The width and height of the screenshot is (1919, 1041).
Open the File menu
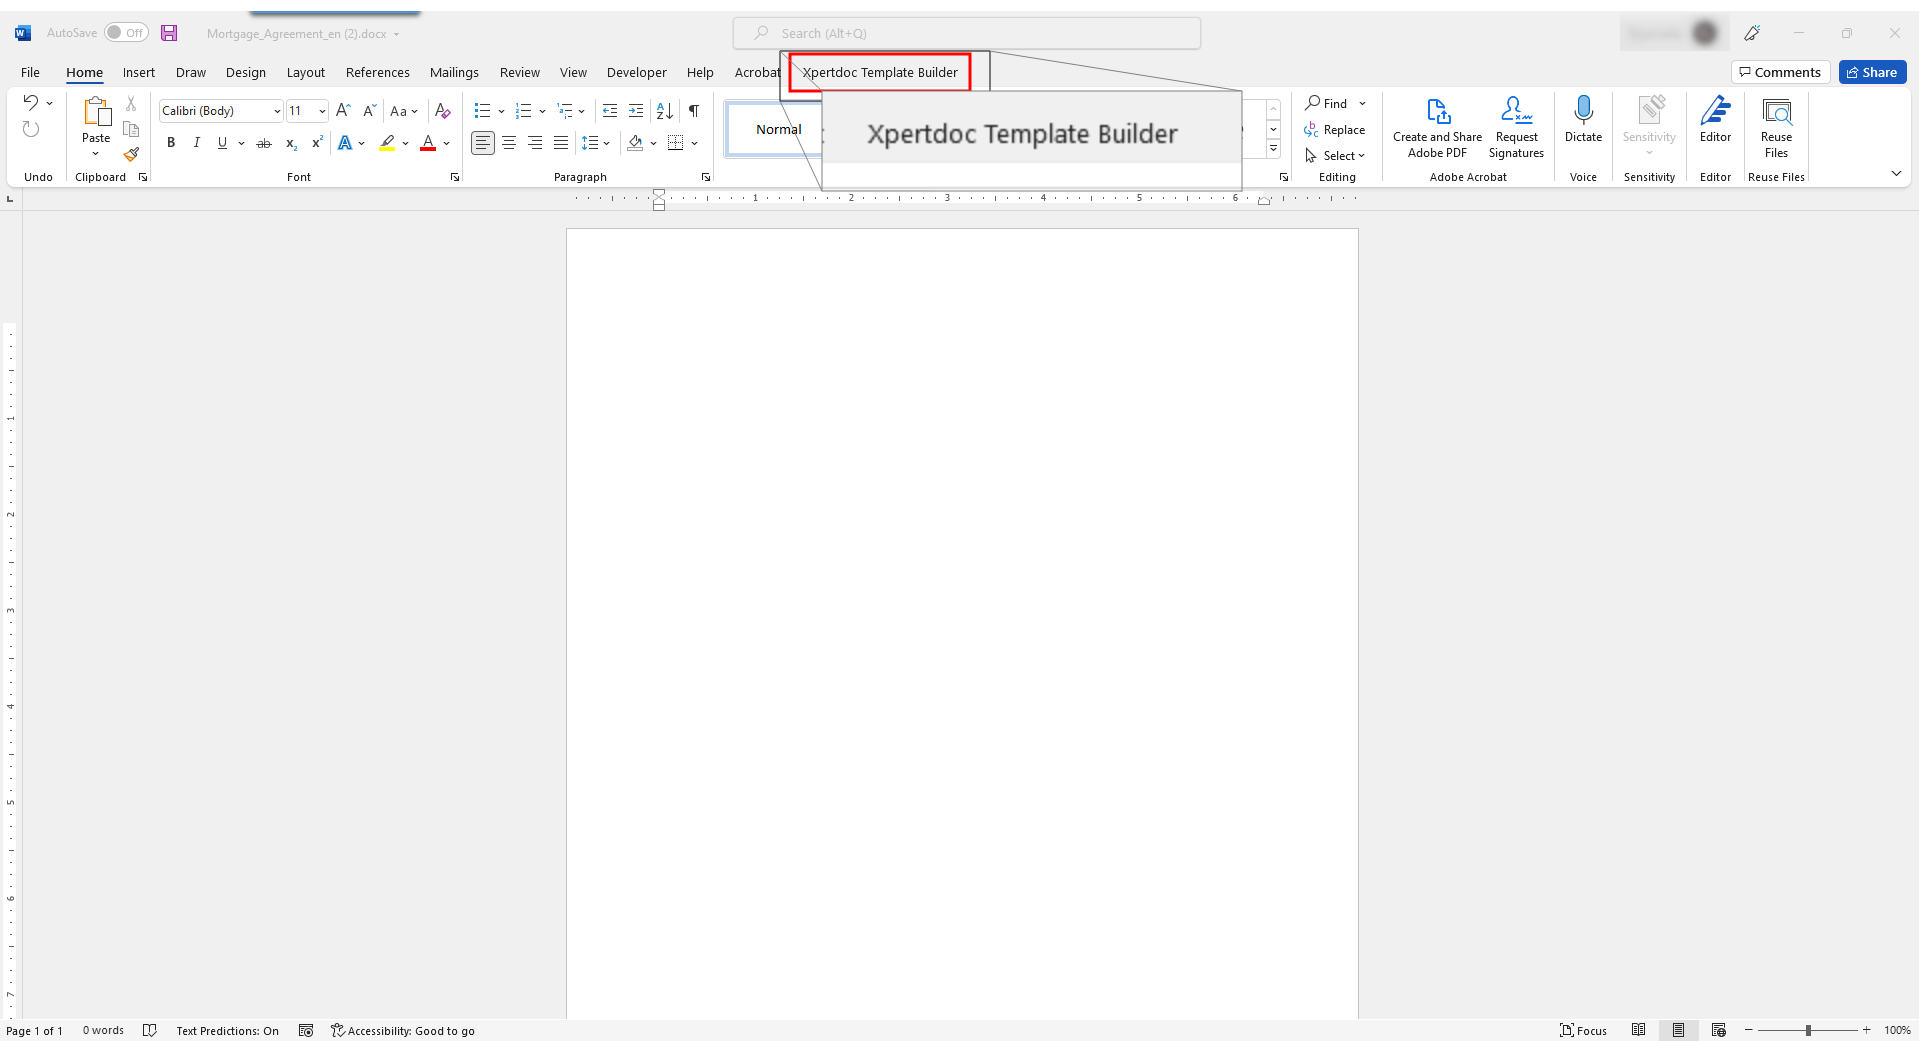pyautogui.click(x=31, y=72)
